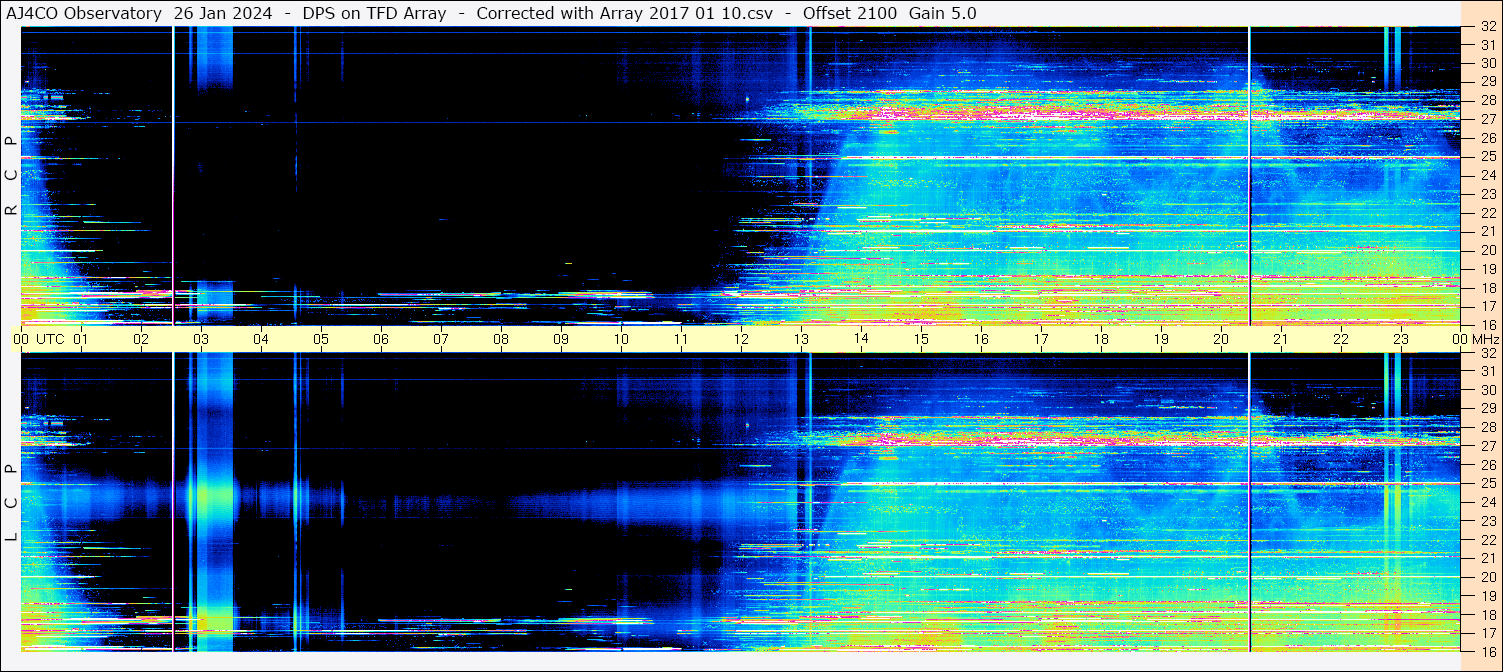
Task: Click the 06 hour marker on UTC axis
Action: pos(381,339)
